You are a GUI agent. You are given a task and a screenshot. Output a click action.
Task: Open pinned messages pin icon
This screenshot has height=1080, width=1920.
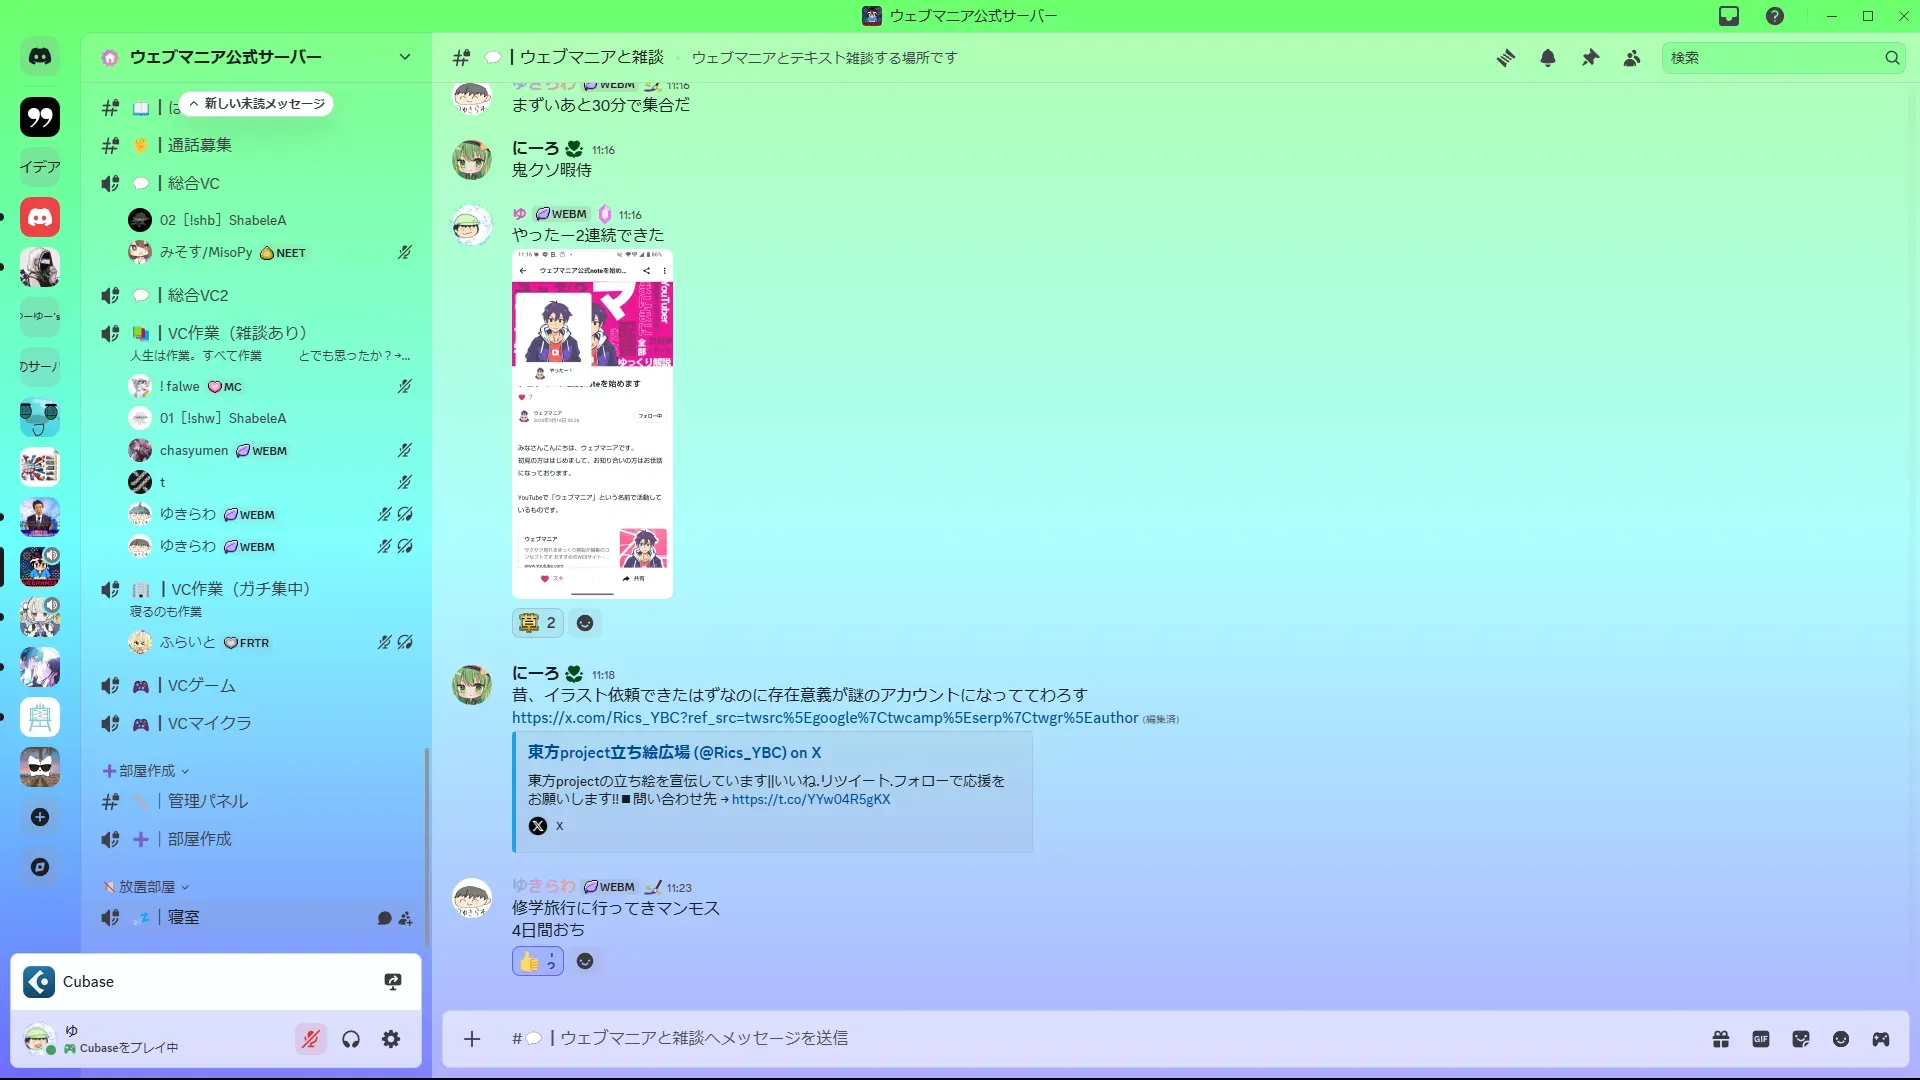1590,58
